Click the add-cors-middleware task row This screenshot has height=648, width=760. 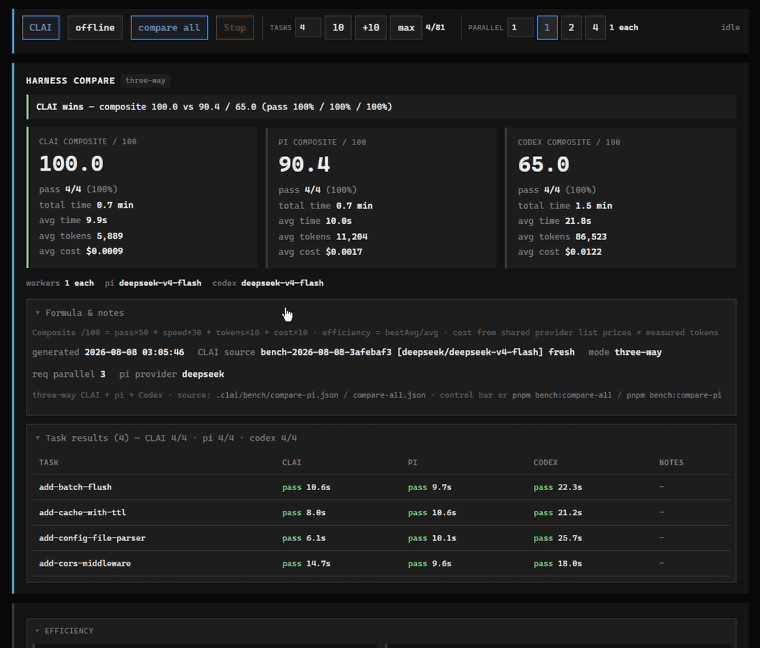point(381,563)
